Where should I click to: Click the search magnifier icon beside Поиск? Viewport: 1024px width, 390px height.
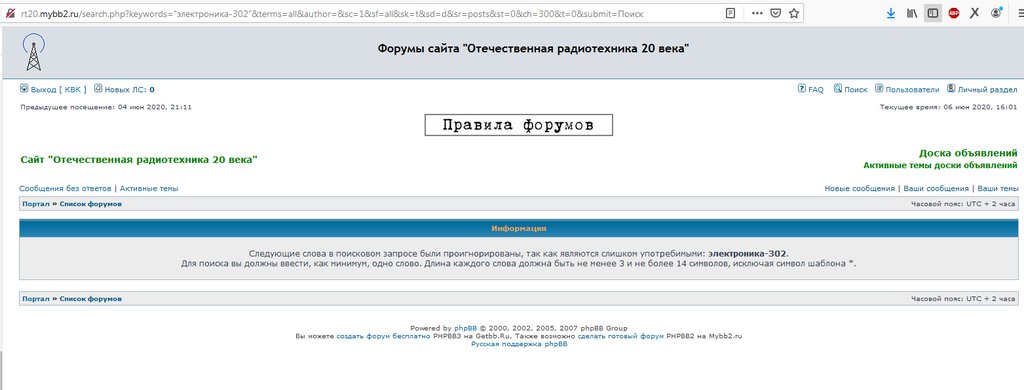[838, 88]
